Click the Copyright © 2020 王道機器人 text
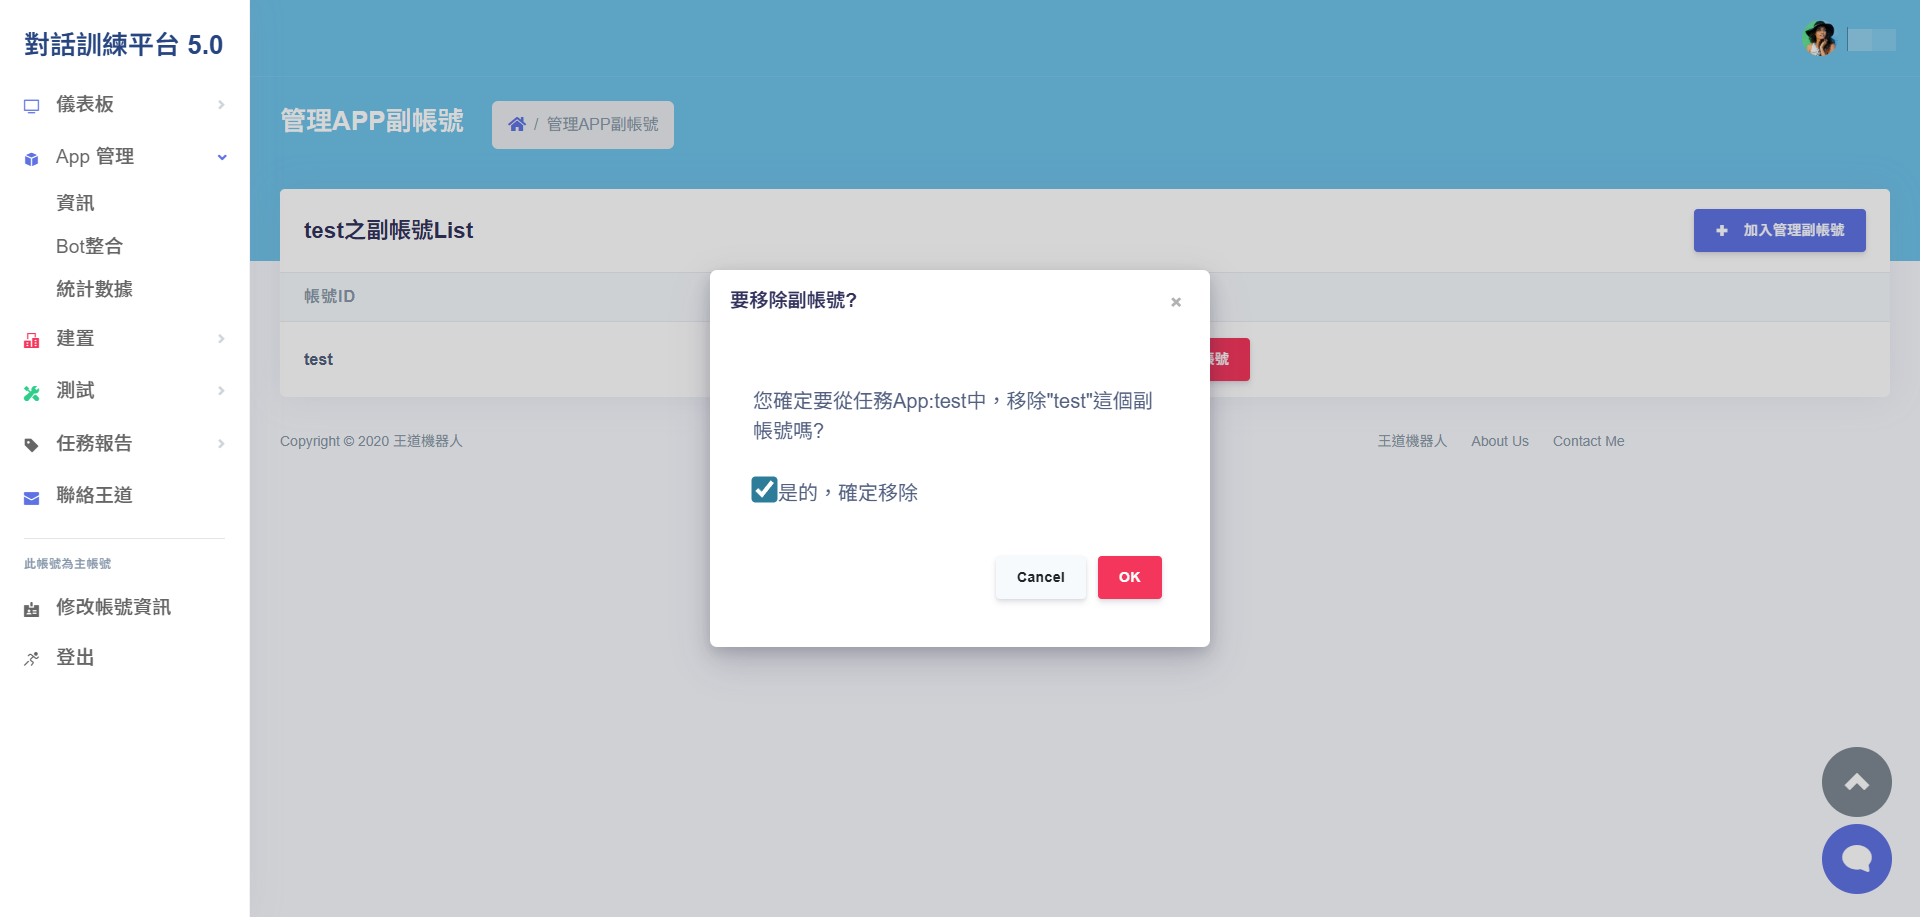 371,441
